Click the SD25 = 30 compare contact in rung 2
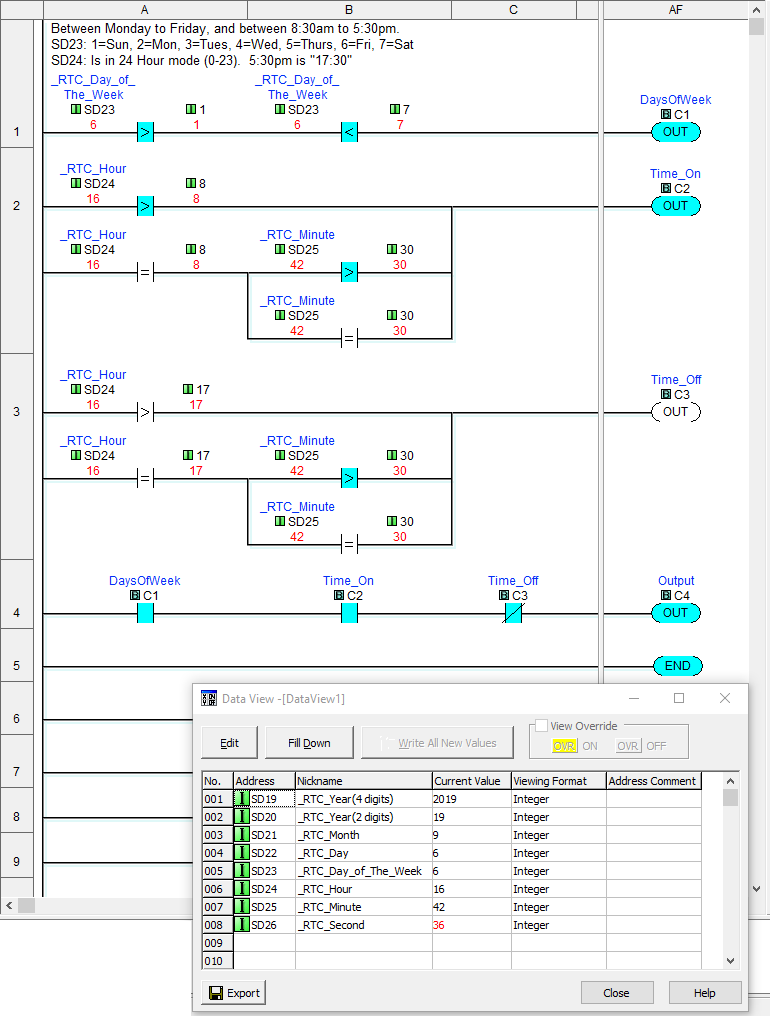Viewport: 770px width, 1026px height. click(x=349, y=338)
